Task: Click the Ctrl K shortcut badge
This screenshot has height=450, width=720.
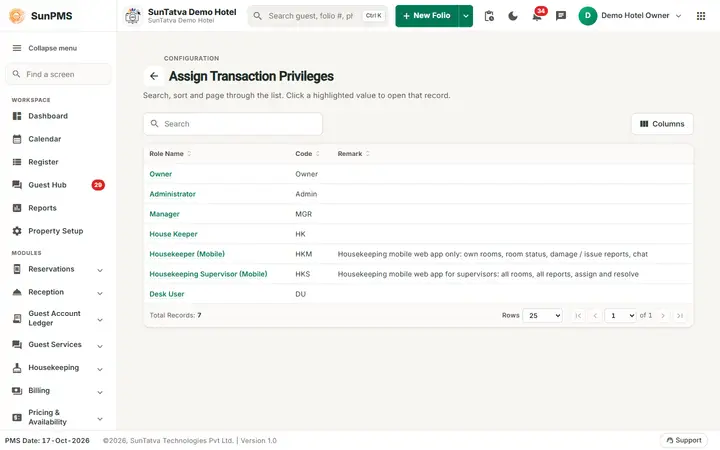Action: (x=373, y=16)
